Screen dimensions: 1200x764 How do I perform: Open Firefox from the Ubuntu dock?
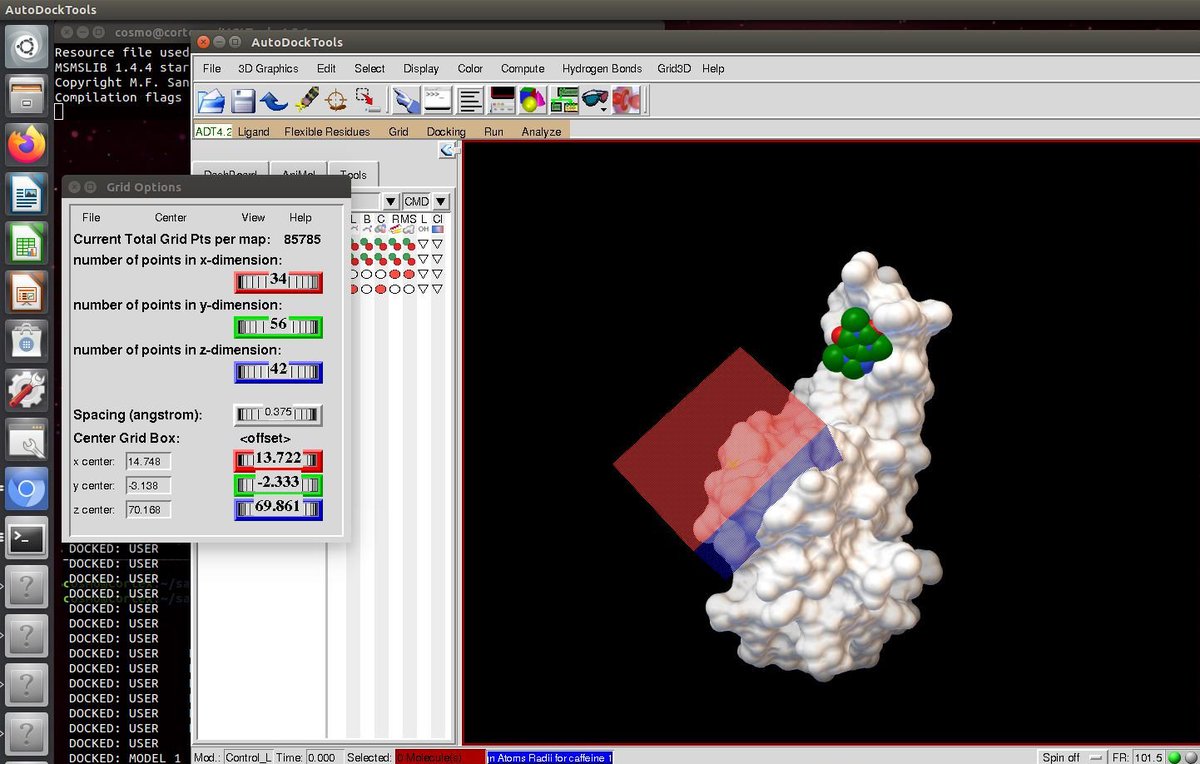(x=27, y=145)
